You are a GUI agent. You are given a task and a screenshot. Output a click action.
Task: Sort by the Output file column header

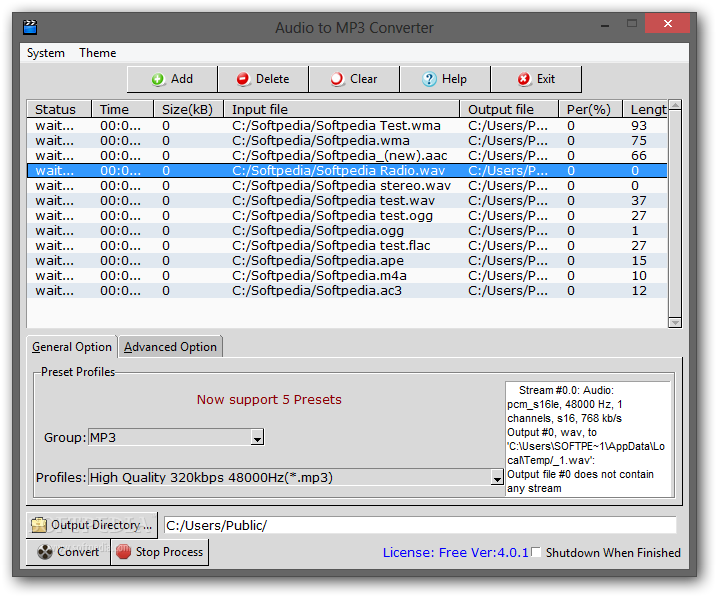point(509,109)
